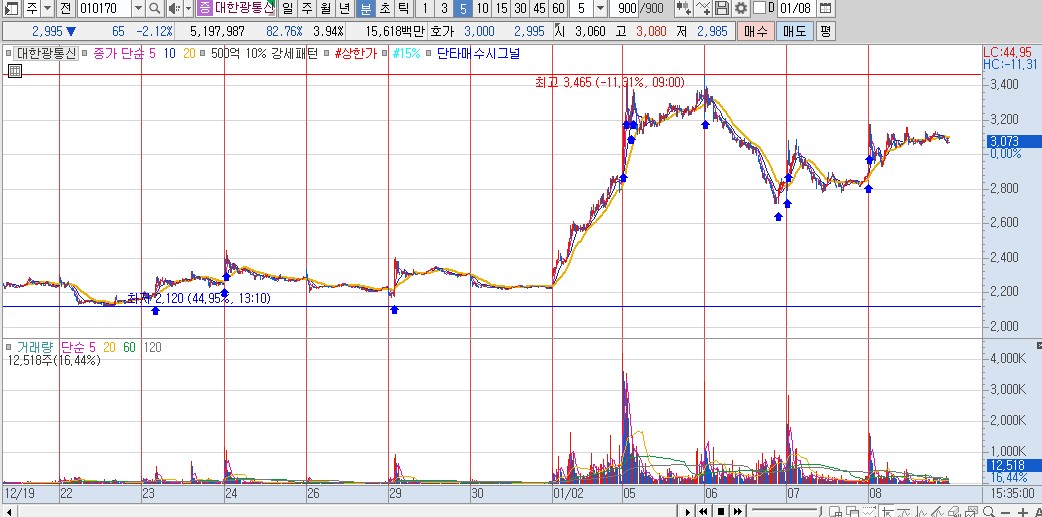
Task: Click the chart layout icon at top-left
Action: click(x=12, y=9)
